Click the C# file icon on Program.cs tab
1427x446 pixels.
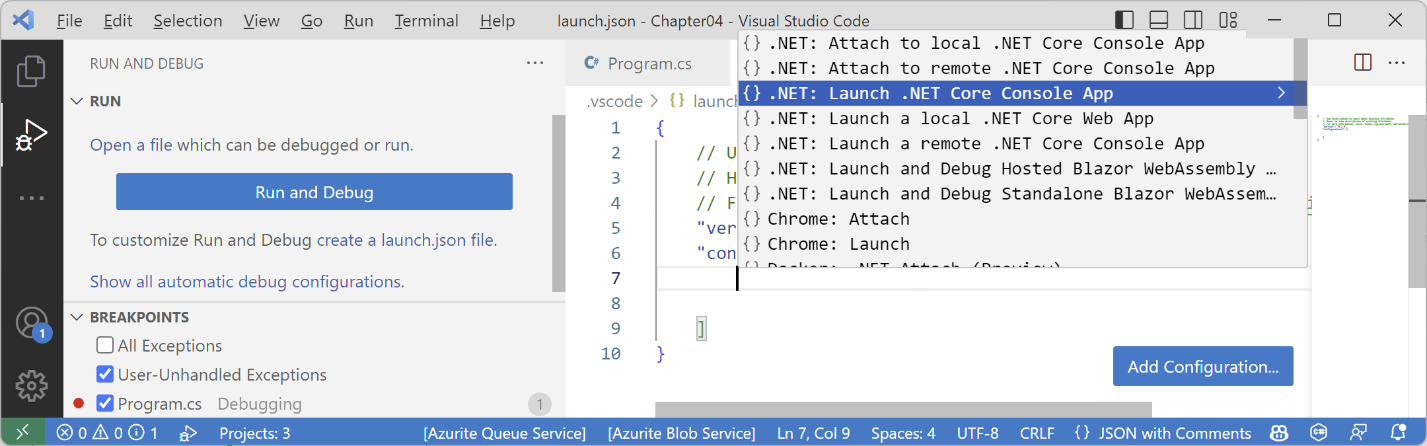[592, 63]
